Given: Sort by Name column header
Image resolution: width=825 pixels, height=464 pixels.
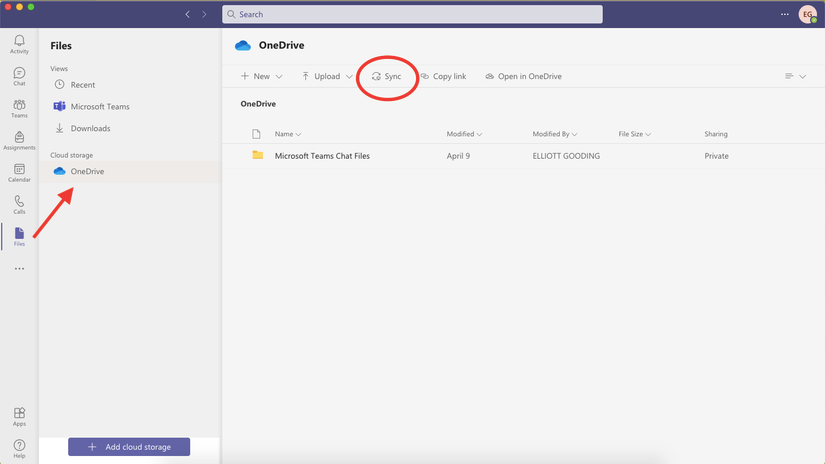Looking at the screenshot, I should (x=287, y=134).
